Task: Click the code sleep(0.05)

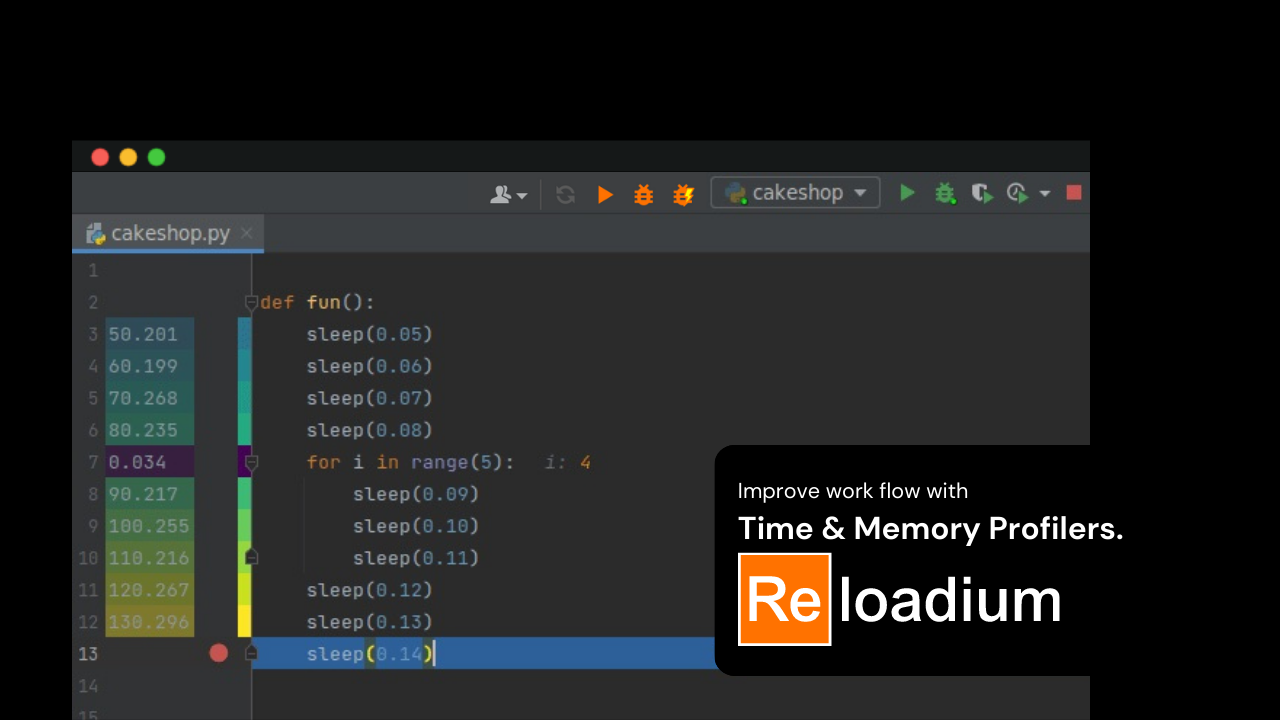Action: pos(370,334)
